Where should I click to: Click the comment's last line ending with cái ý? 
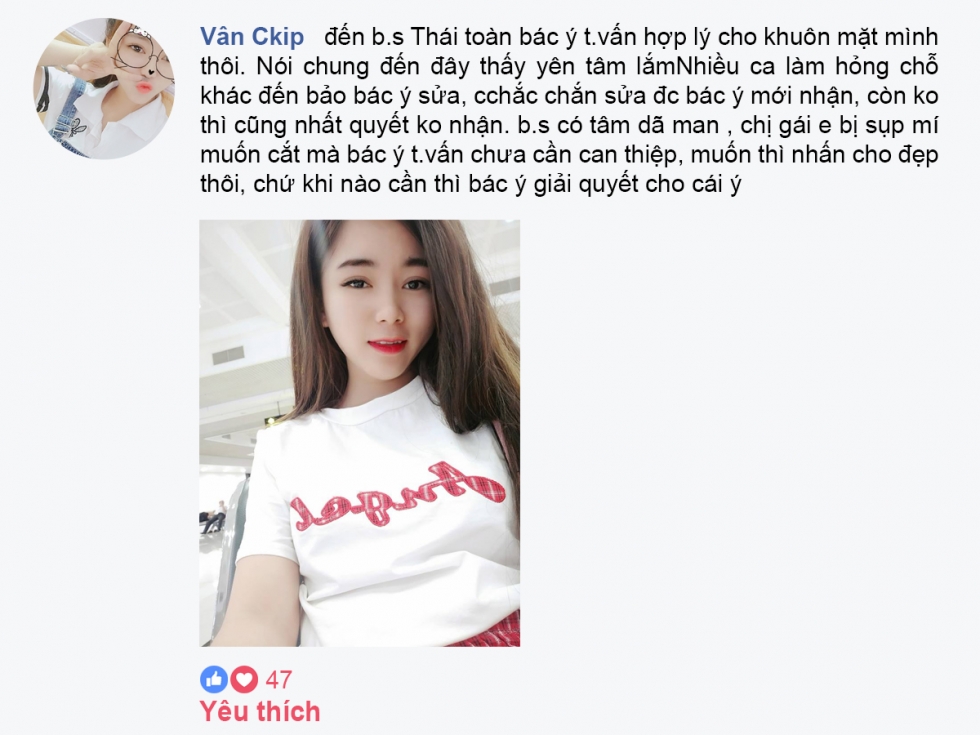pos(471,184)
